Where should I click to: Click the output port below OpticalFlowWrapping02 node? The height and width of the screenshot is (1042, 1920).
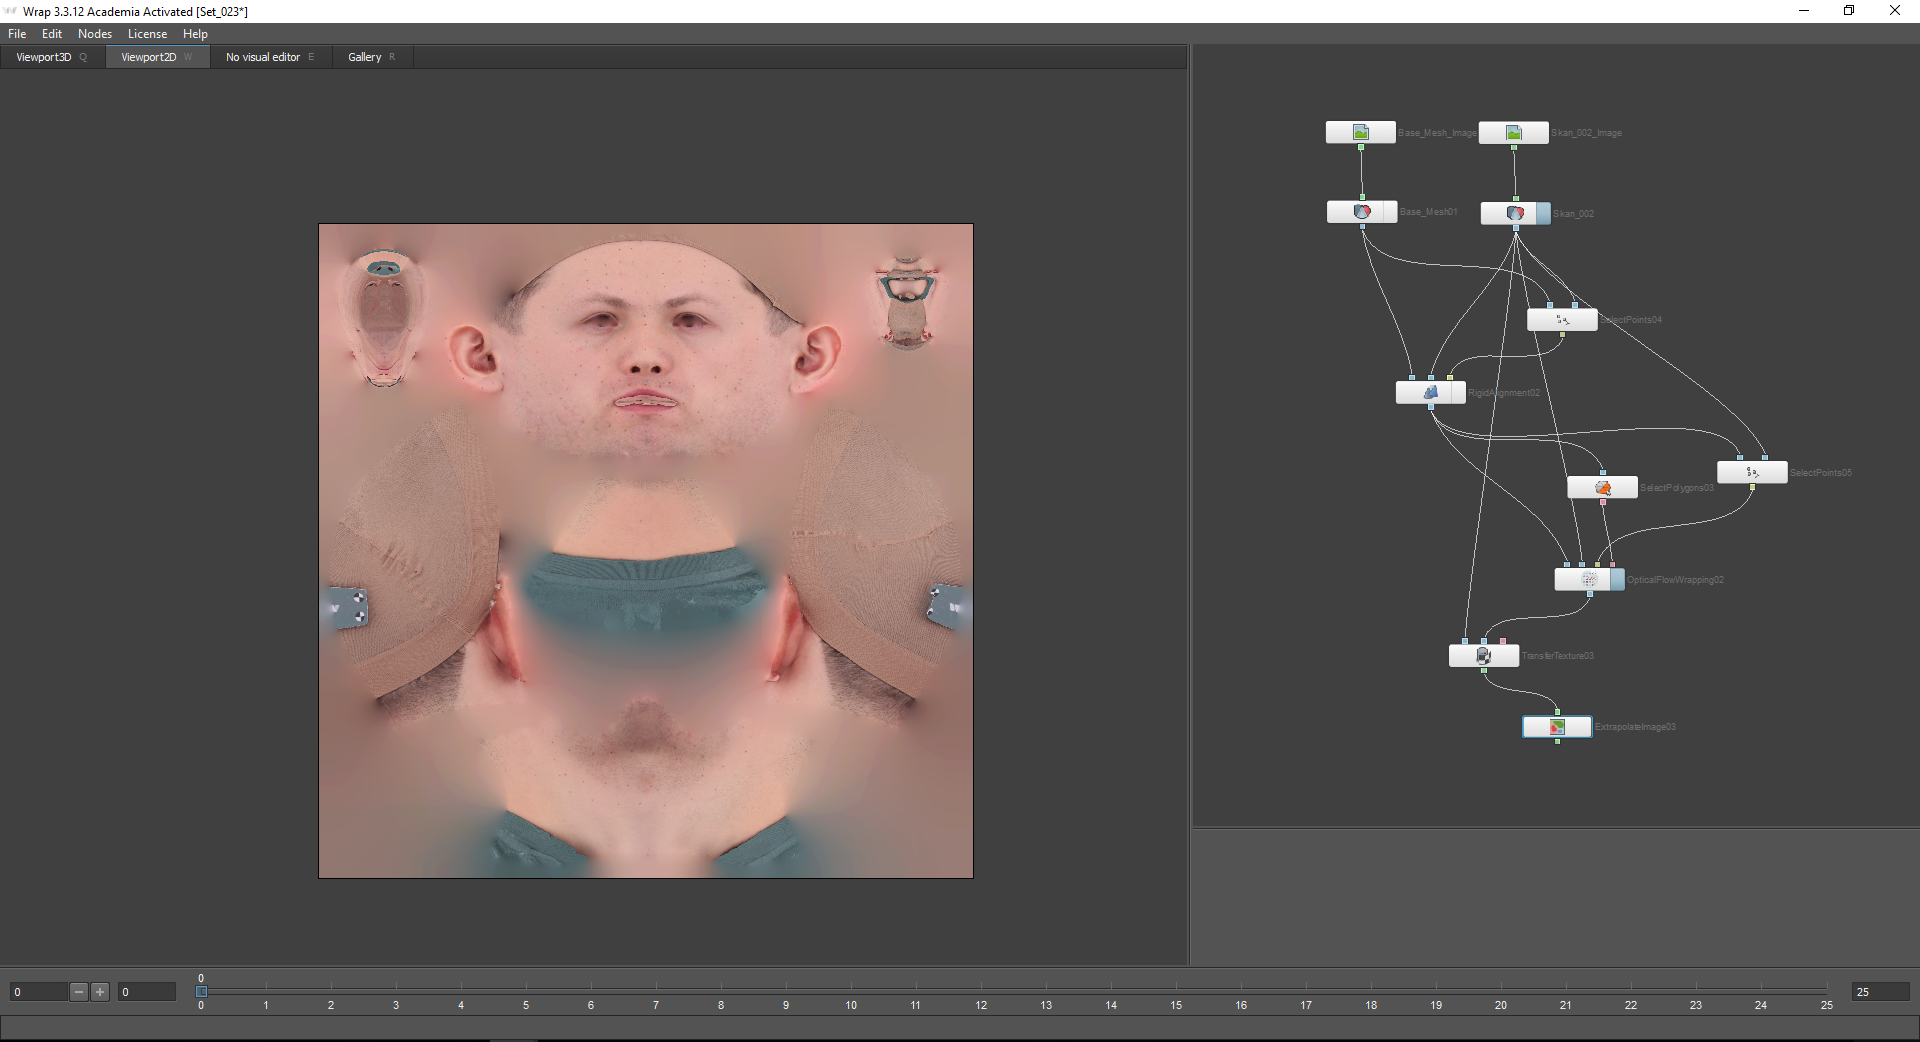click(1589, 594)
